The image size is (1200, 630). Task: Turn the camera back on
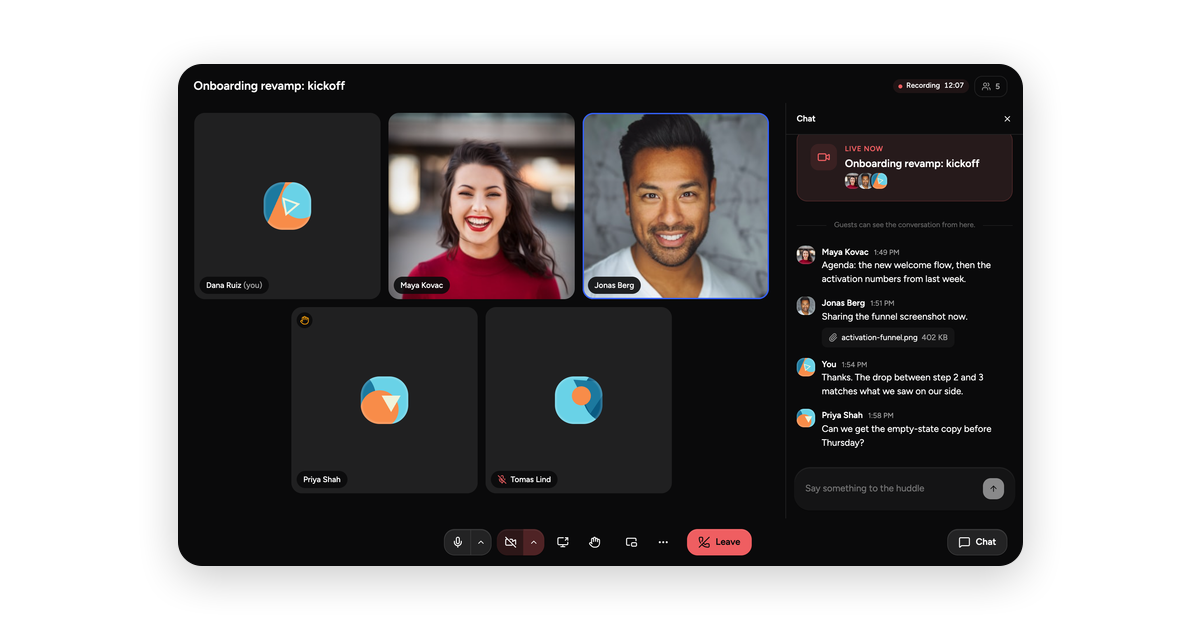point(510,542)
